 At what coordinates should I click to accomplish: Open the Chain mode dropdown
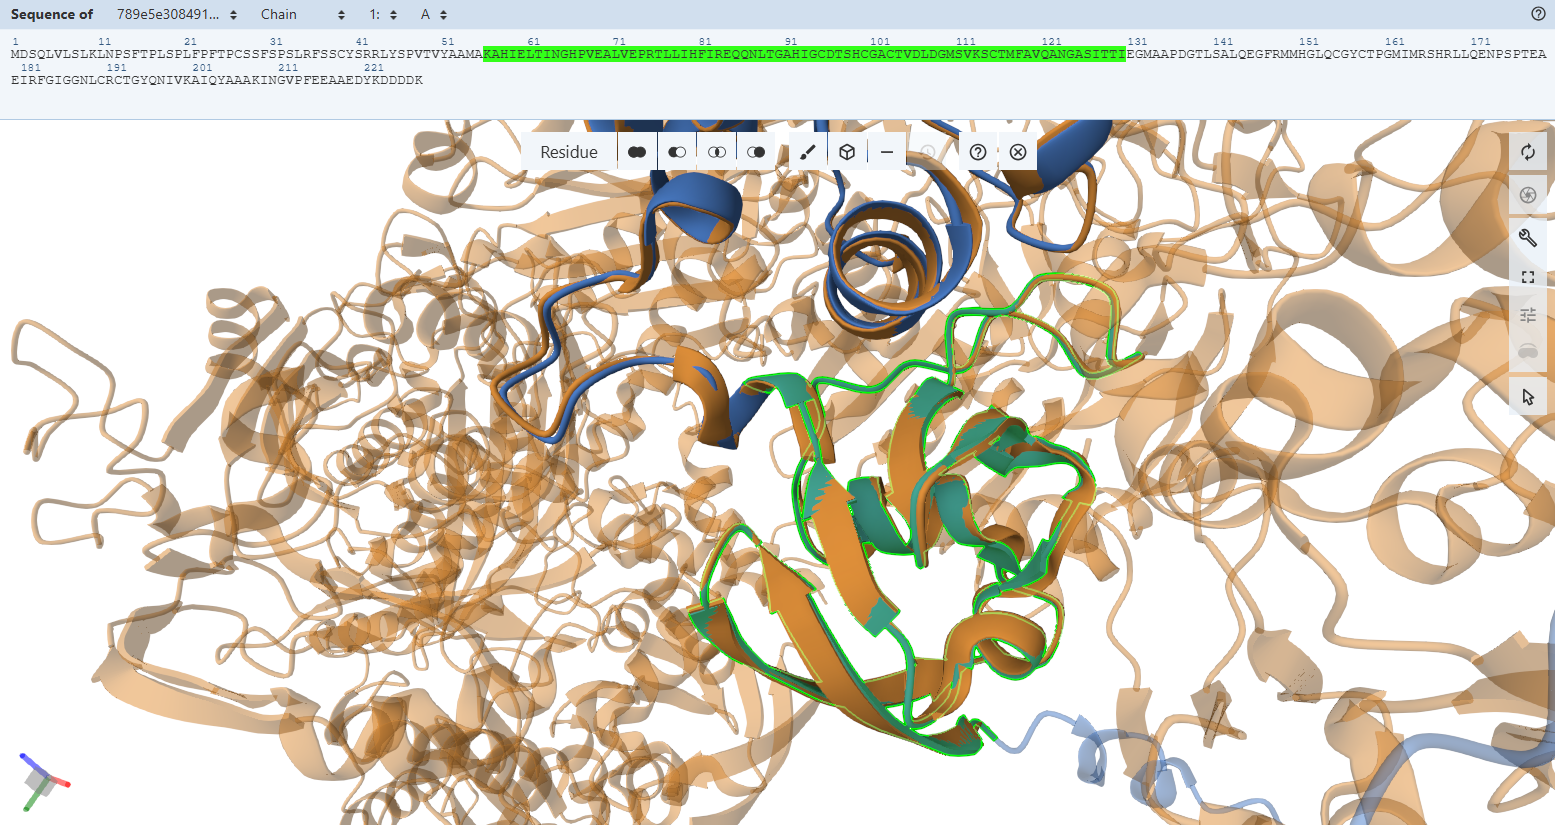click(303, 14)
